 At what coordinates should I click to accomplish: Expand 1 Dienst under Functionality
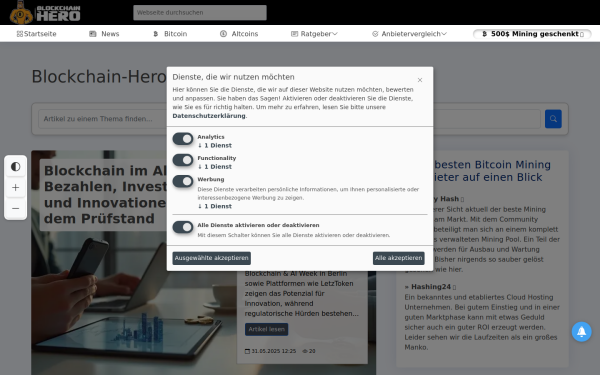coord(215,167)
